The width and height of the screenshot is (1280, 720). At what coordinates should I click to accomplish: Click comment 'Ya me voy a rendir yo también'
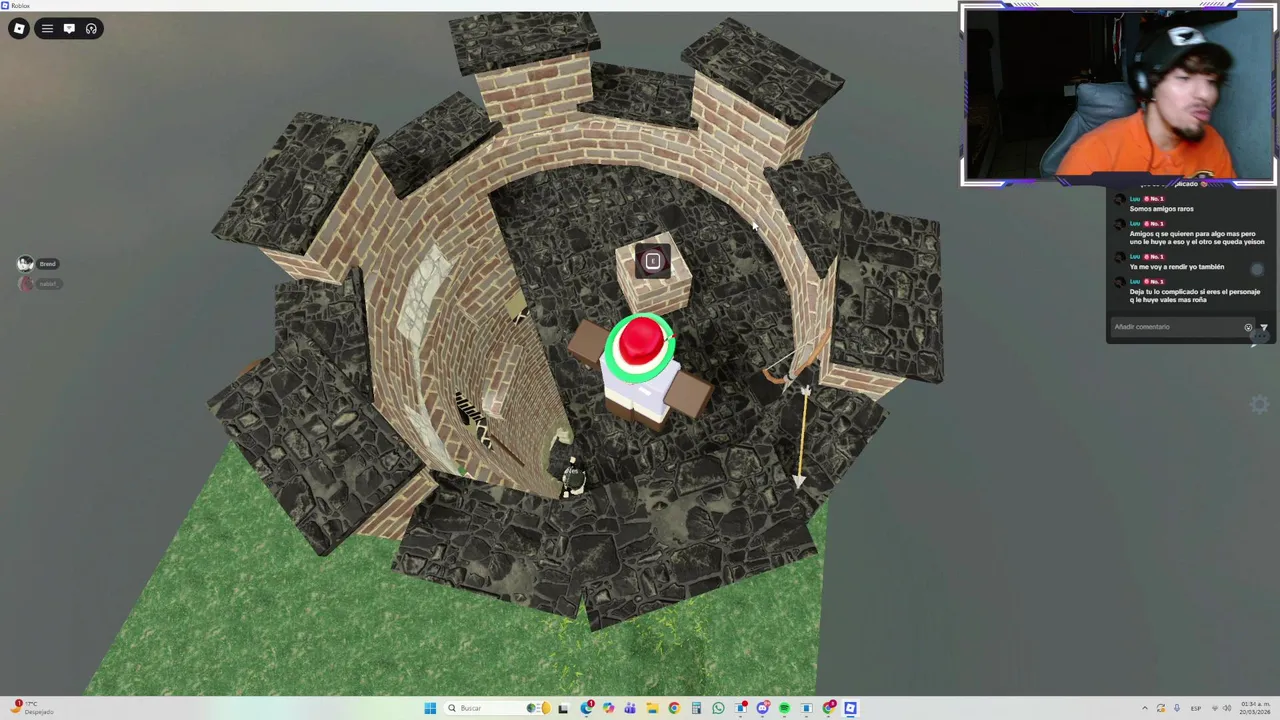pos(1177,267)
